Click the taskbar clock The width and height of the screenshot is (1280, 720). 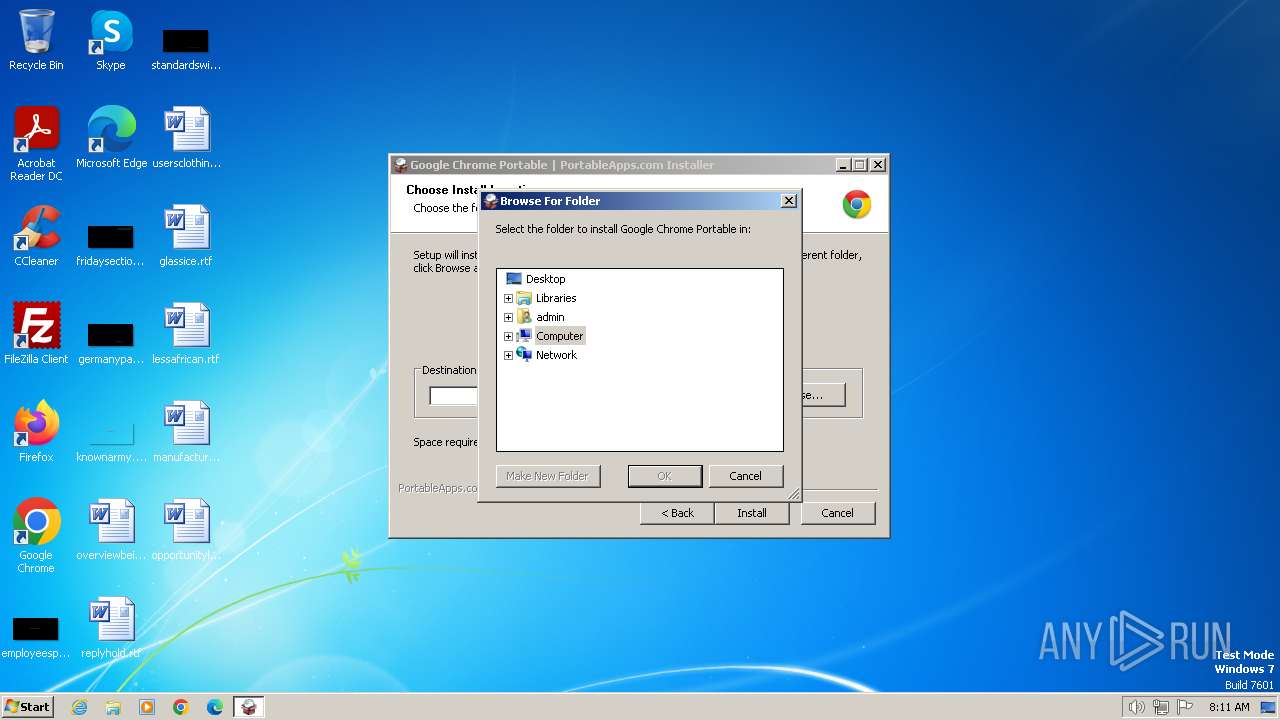click(x=1229, y=707)
